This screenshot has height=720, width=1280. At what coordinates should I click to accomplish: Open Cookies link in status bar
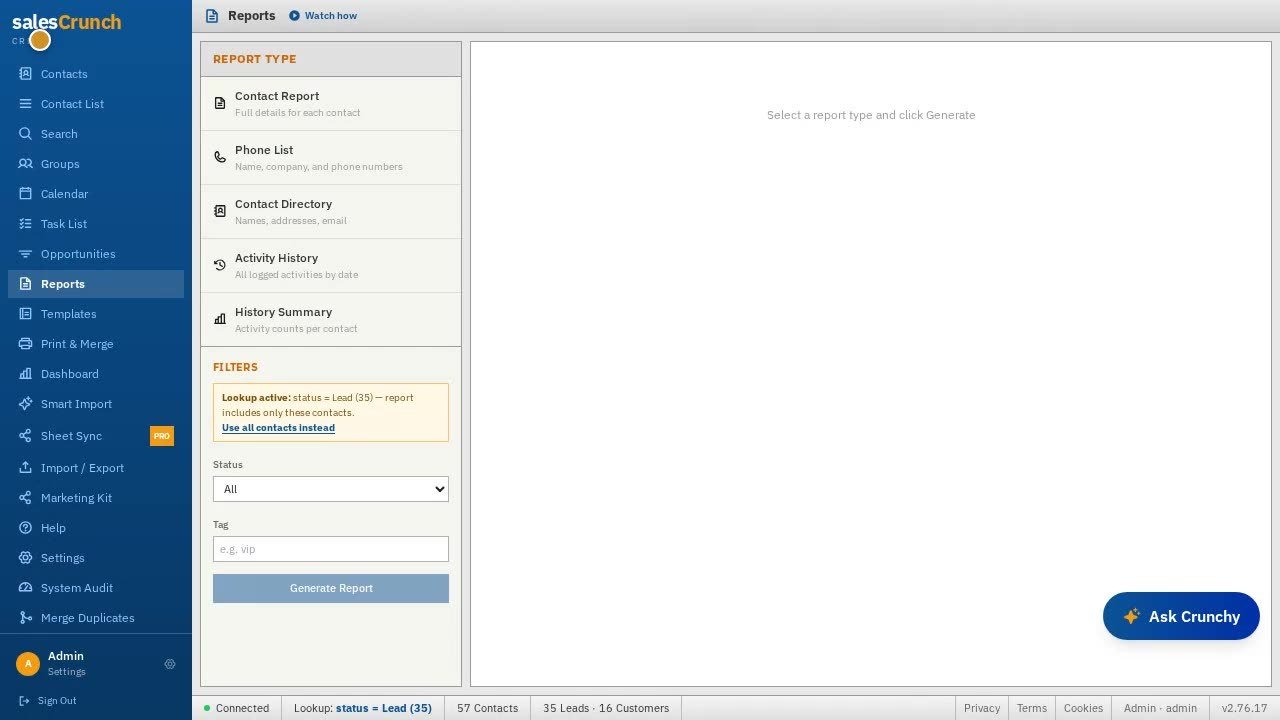click(x=1083, y=708)
